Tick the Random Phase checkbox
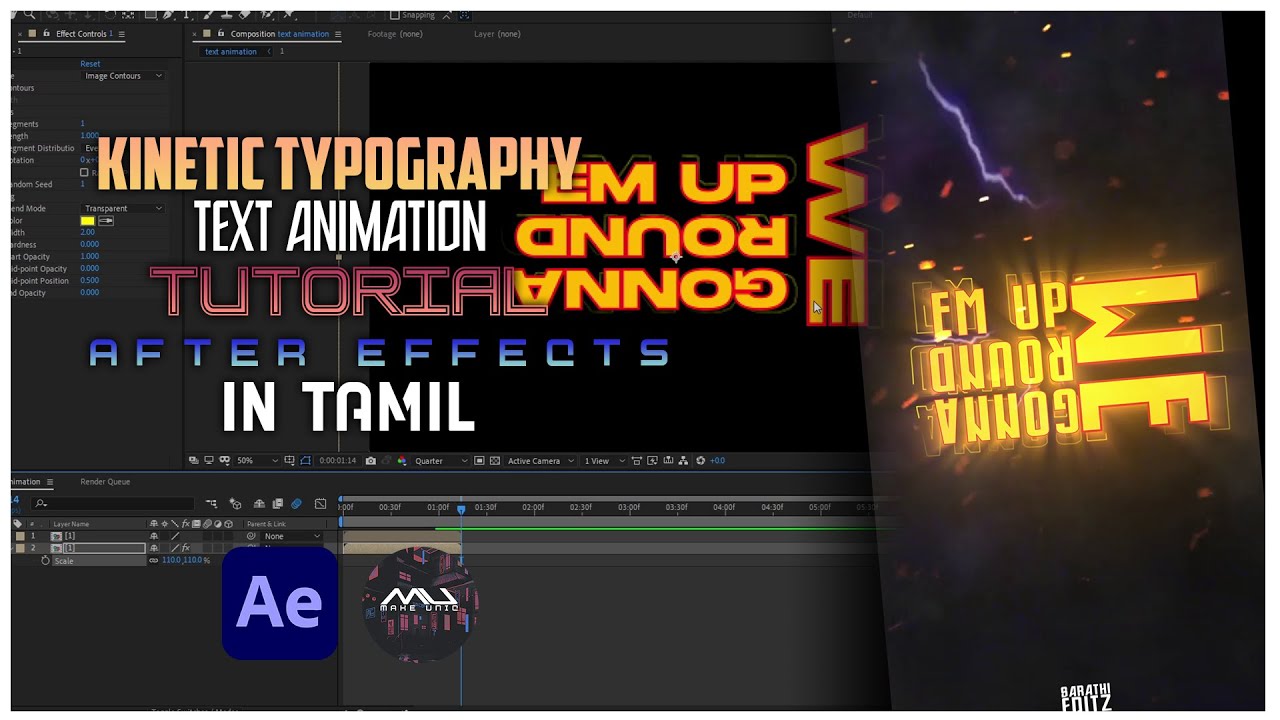The width and height of the screenshot is (1280, 720). coord(84,172)
